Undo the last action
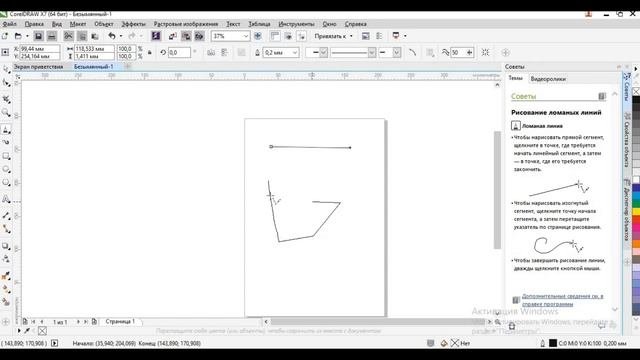640x360 pixels. point(111,36)
